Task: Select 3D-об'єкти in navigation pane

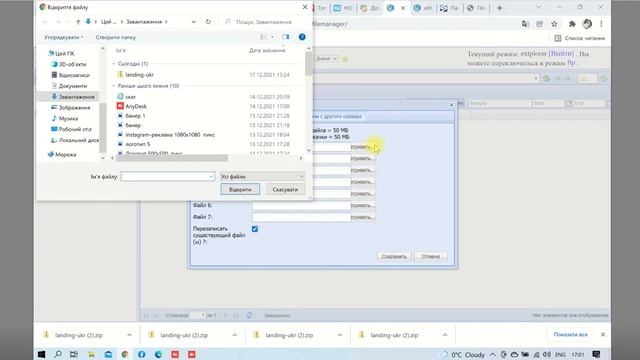Action: (x=68, y=64)
